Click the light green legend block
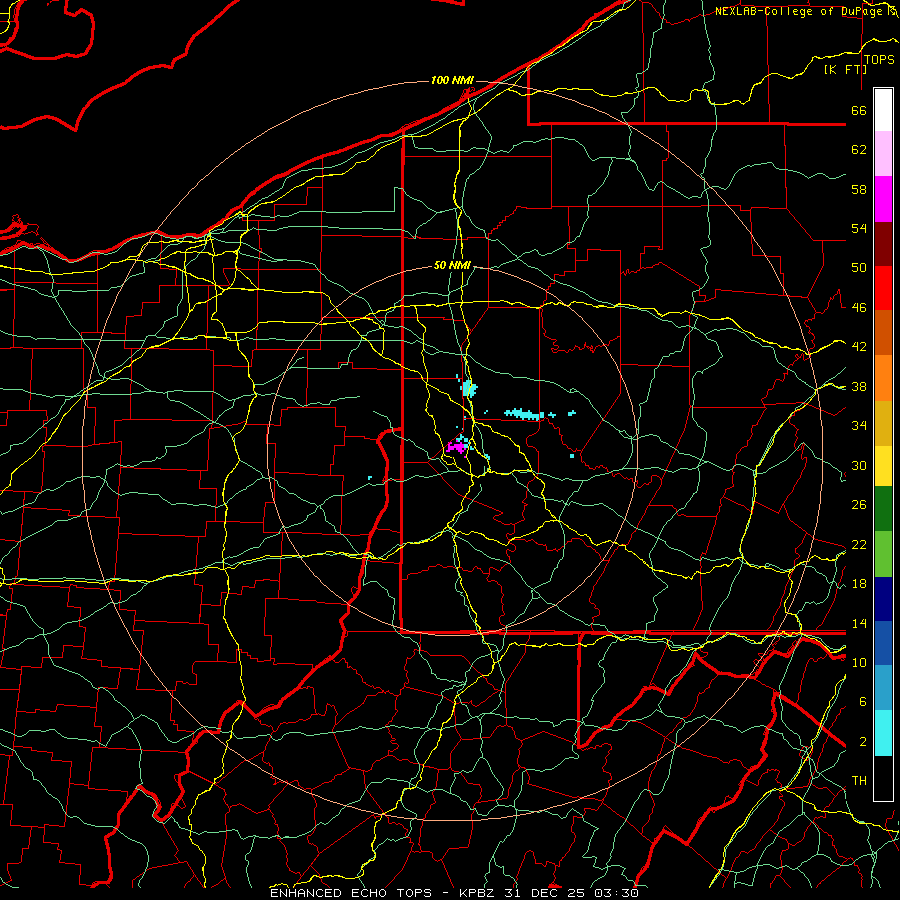Viewport: 900px width, 900px height. (883, 554)
